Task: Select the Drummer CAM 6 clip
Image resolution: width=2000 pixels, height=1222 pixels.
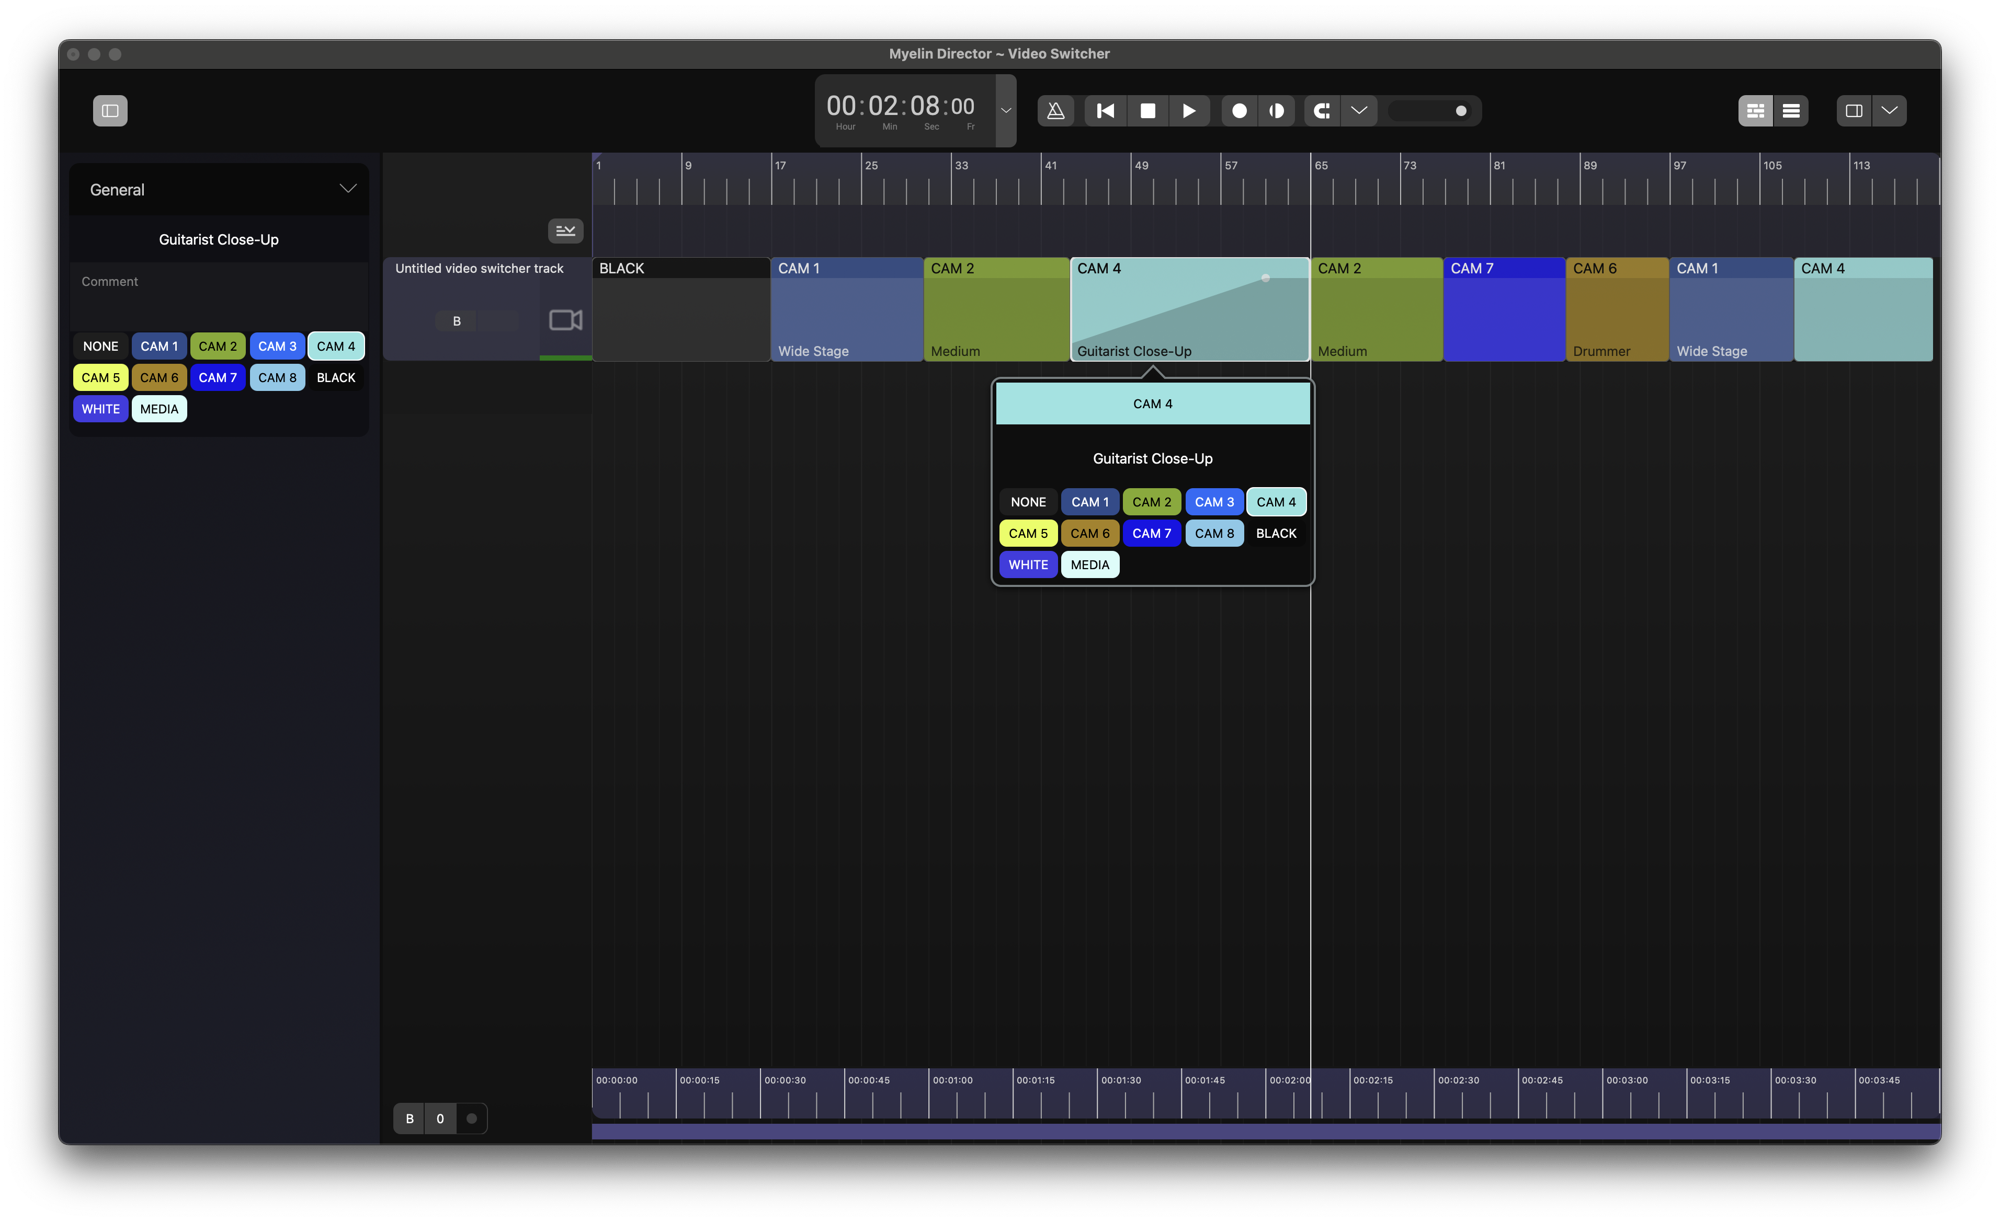Action: [1616, 310]
